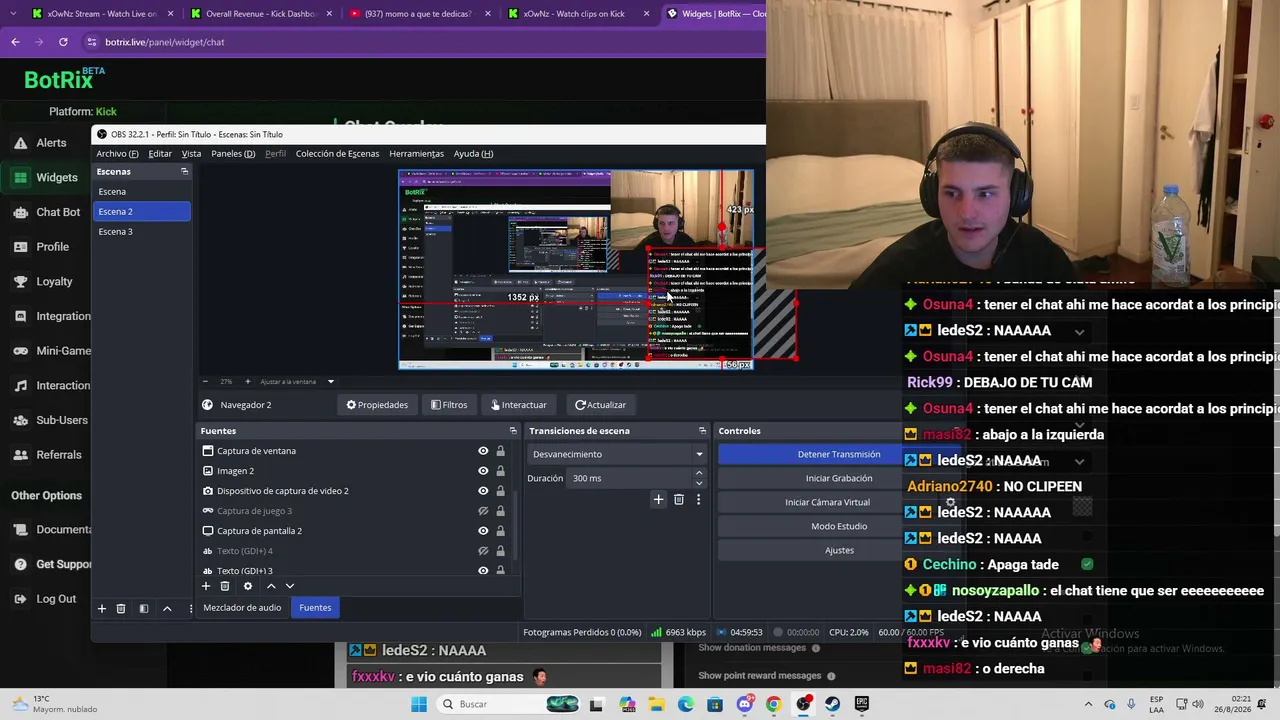
Task: Hide the Captura de ventana source
Action: [x=483, y=451]
